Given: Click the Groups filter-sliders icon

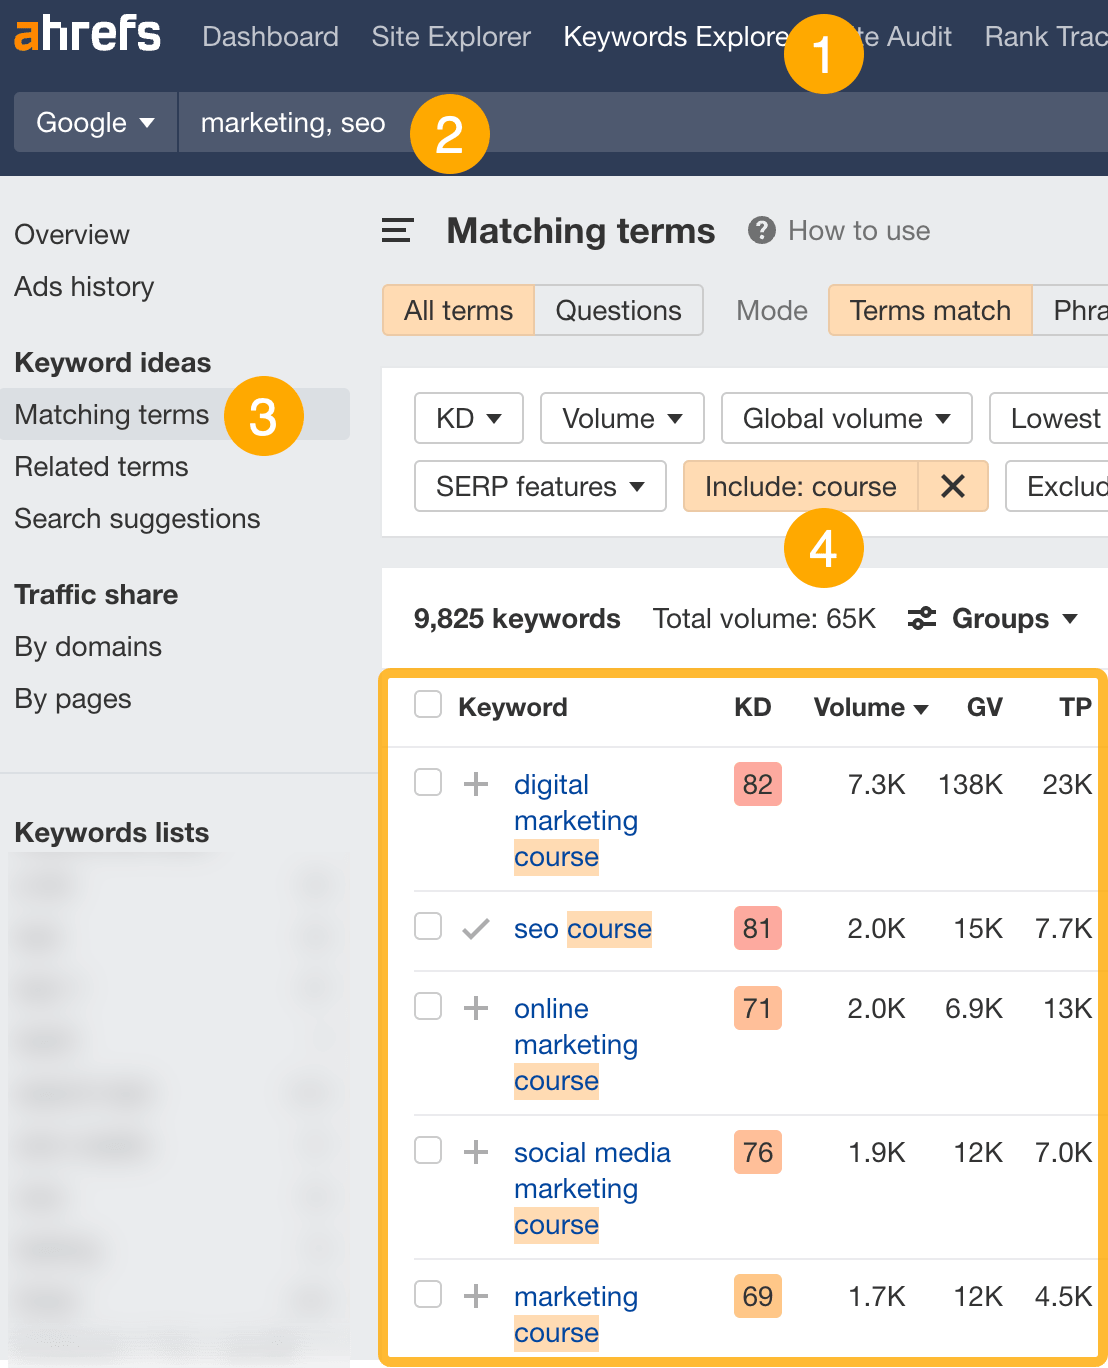Looking at the screenshot, I should click(921, 618).
